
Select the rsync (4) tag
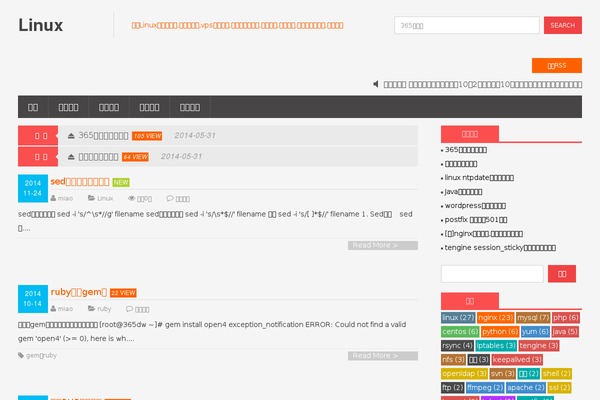click(457, 346)
